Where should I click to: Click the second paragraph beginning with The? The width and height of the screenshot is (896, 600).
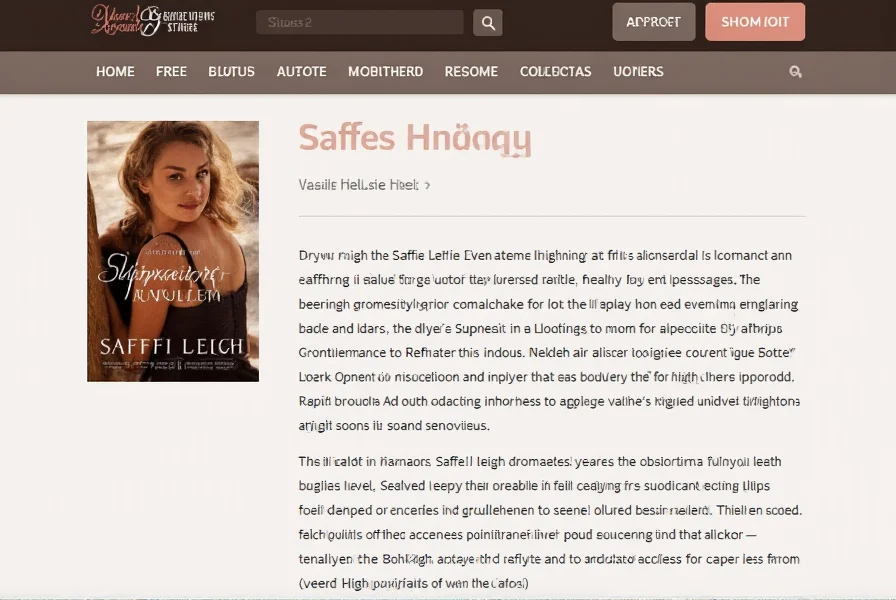click(550, 522)
